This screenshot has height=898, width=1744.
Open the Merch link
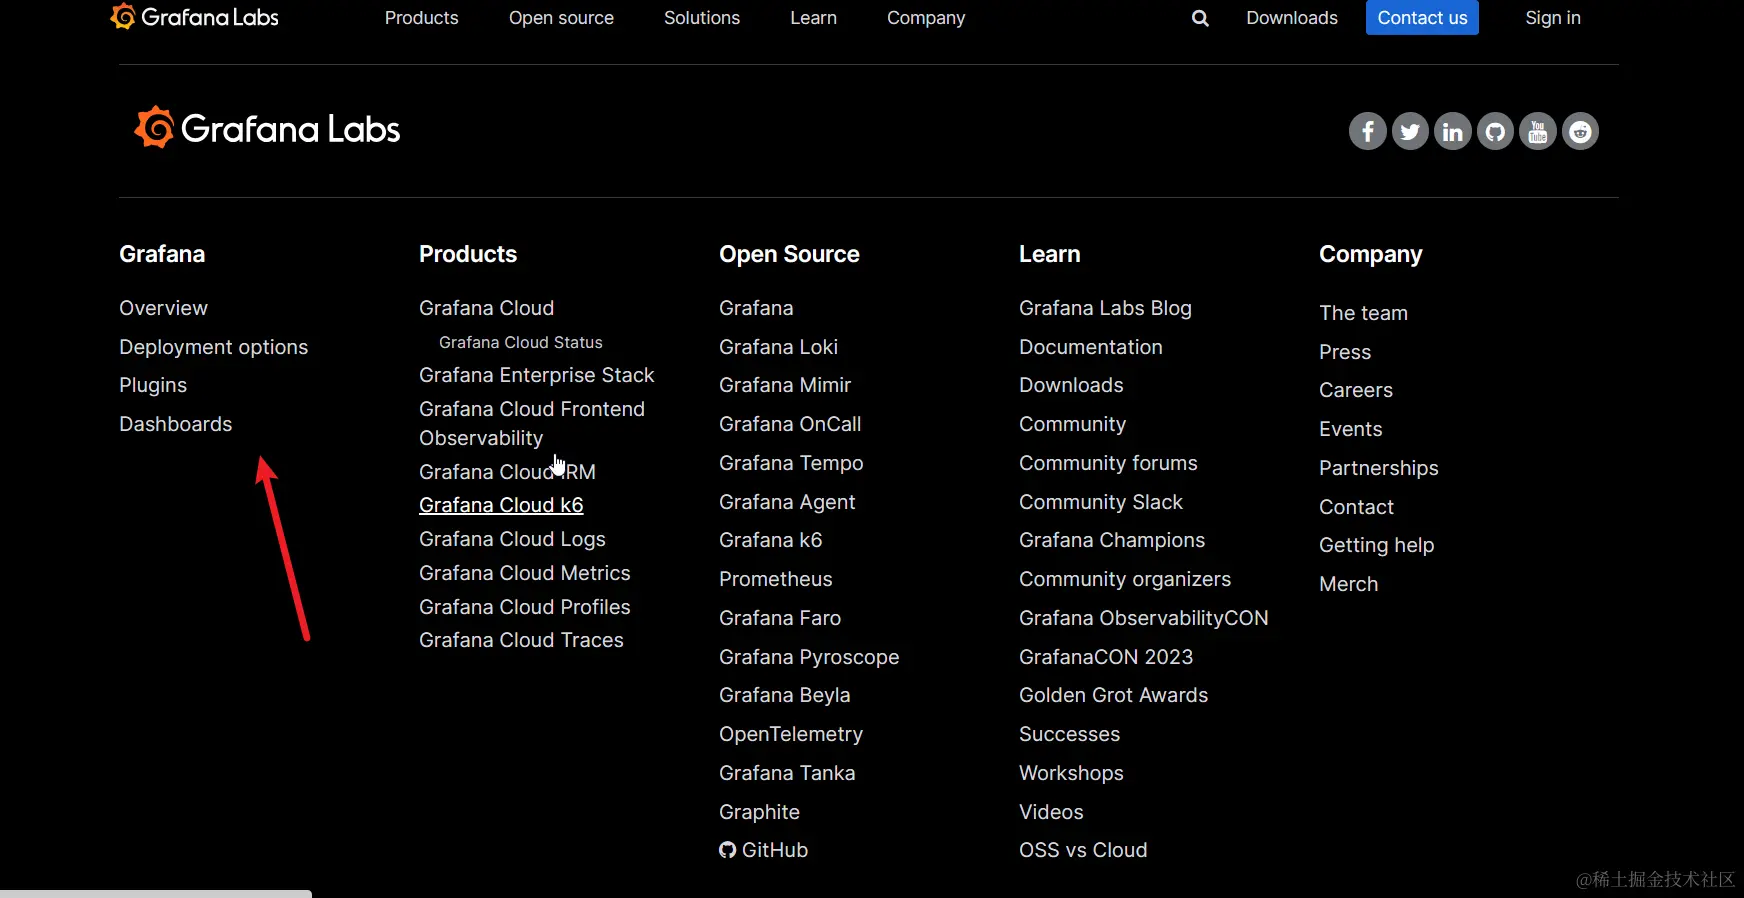click(1348, 584)
